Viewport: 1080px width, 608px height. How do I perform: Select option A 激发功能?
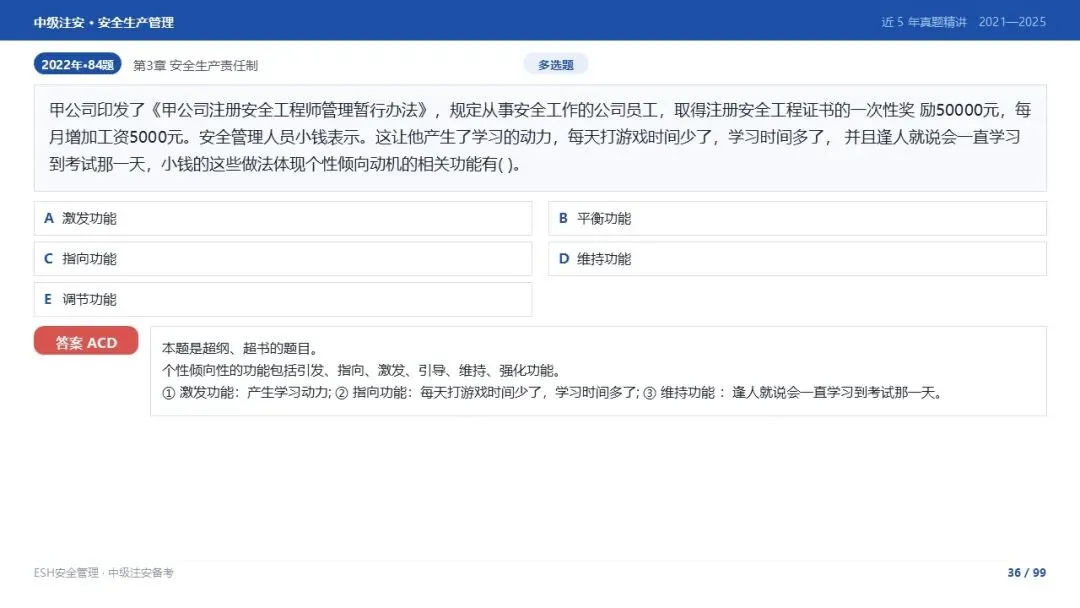[283, 218]
